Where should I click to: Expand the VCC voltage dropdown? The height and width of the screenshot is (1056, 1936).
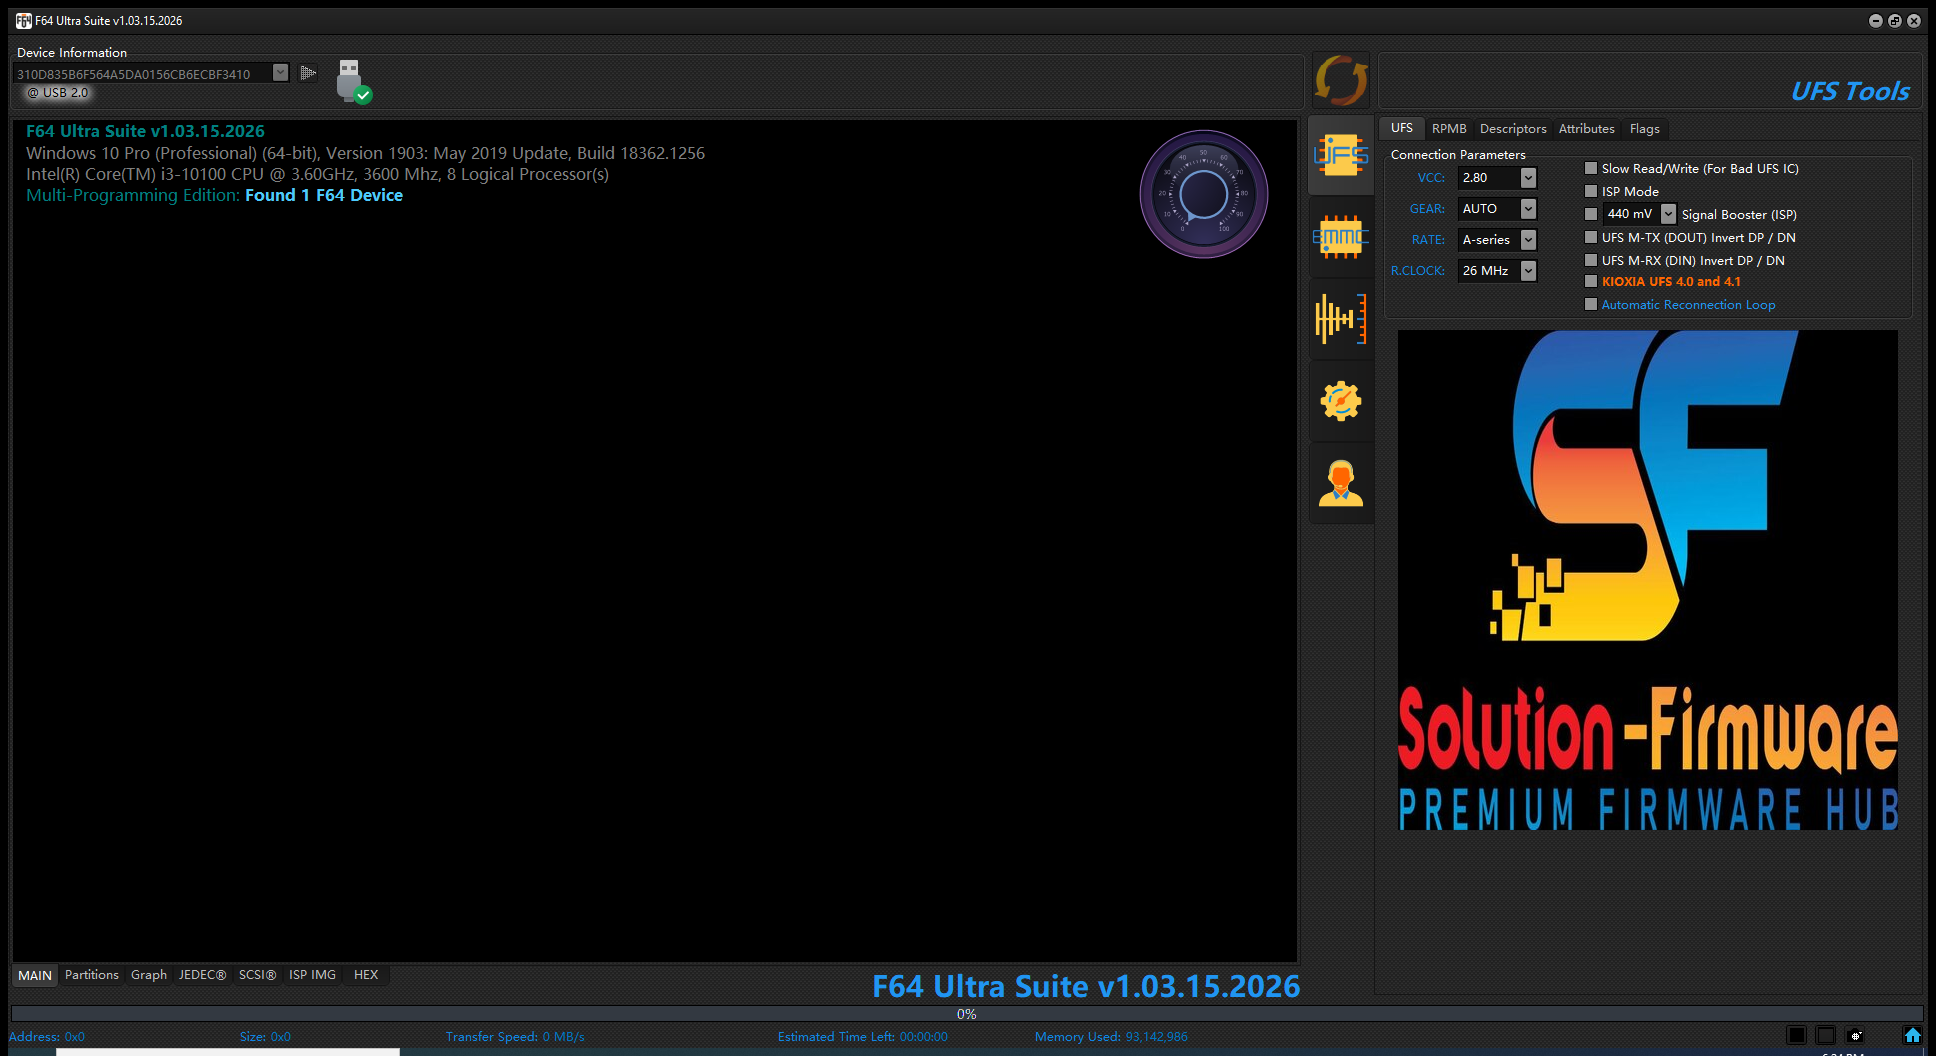(1528, 177)
